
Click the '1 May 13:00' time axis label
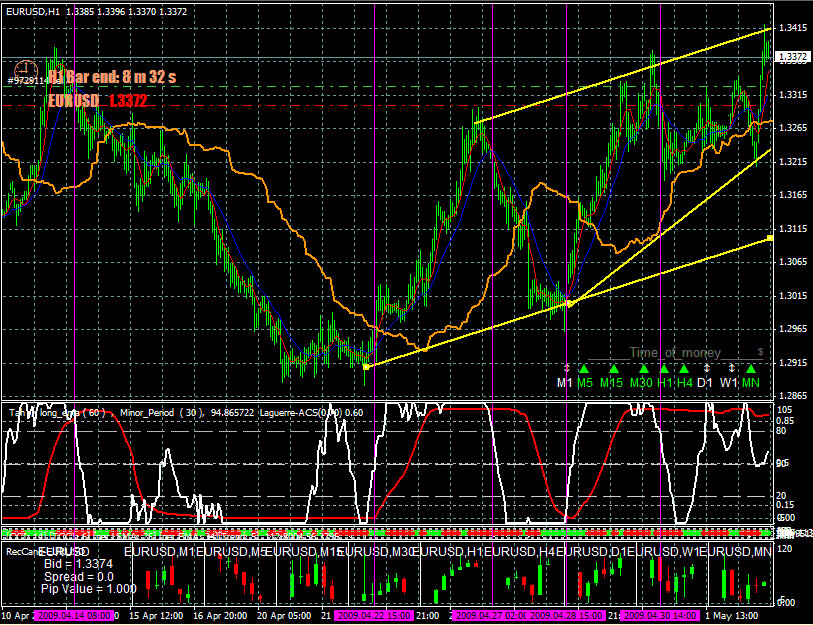(x=731, y=616)
